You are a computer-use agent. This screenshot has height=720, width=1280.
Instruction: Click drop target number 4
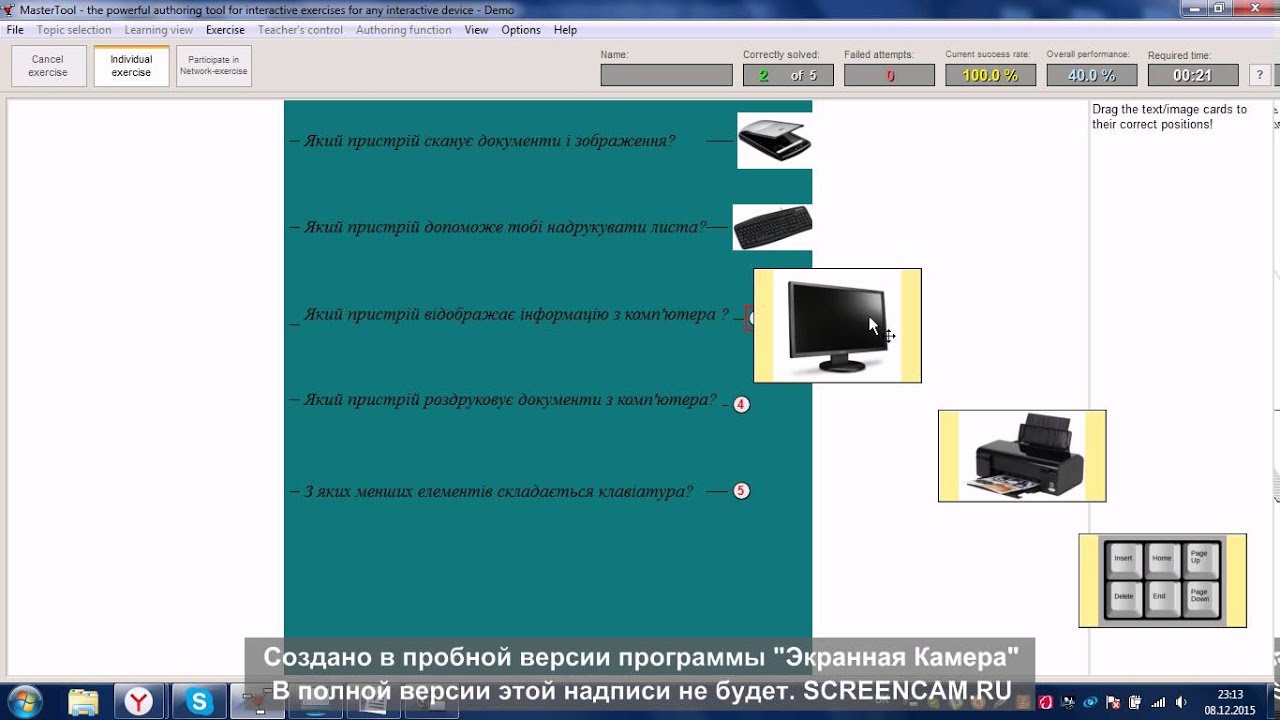741,404
